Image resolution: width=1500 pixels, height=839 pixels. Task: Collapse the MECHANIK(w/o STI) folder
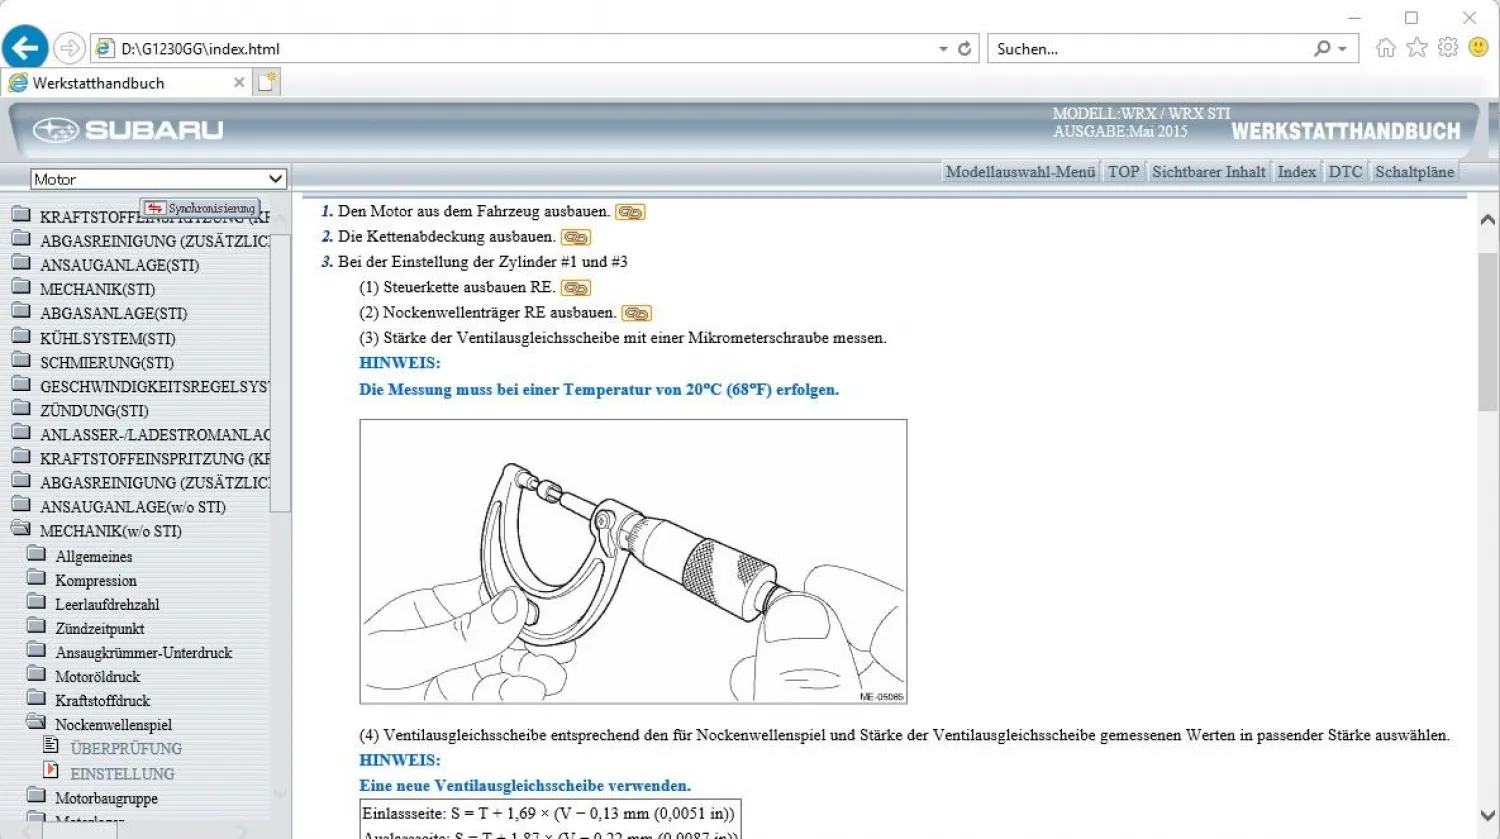(21, 530)
